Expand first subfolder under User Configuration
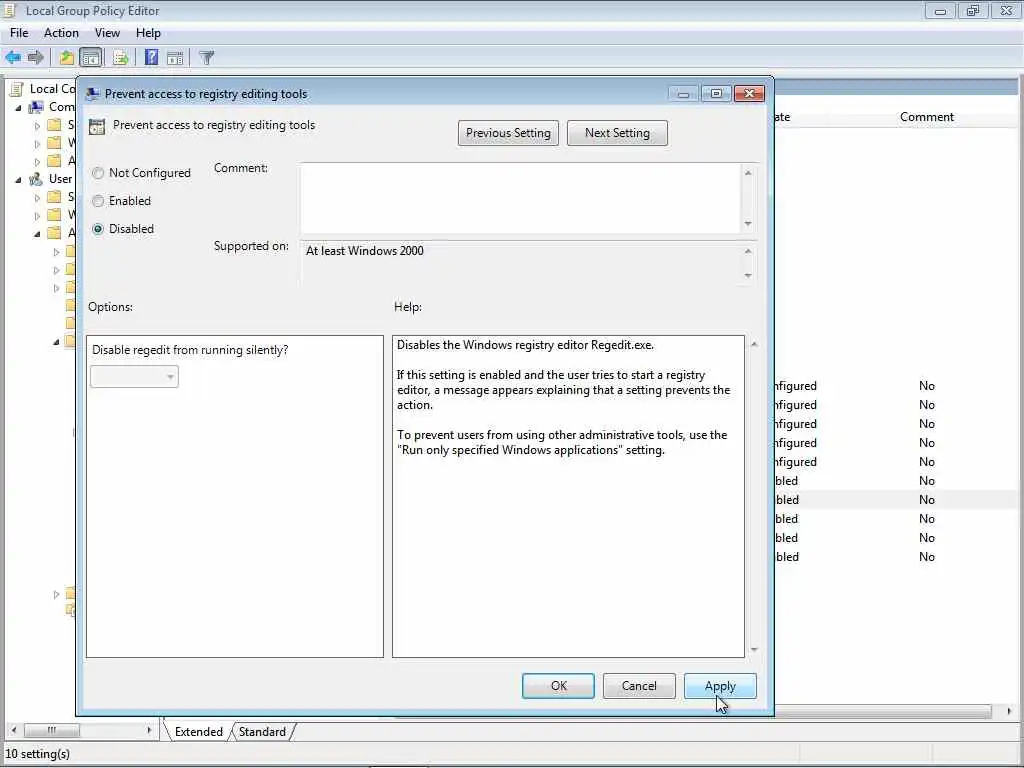Viewport: 1024px width, 768px height. click(37, 197)
